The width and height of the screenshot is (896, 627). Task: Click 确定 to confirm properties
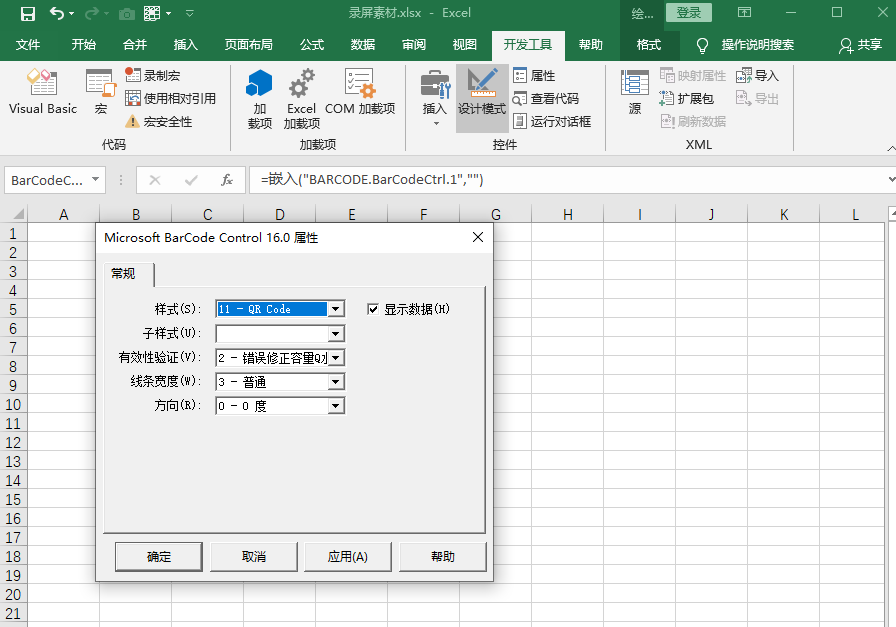(159, 557)
